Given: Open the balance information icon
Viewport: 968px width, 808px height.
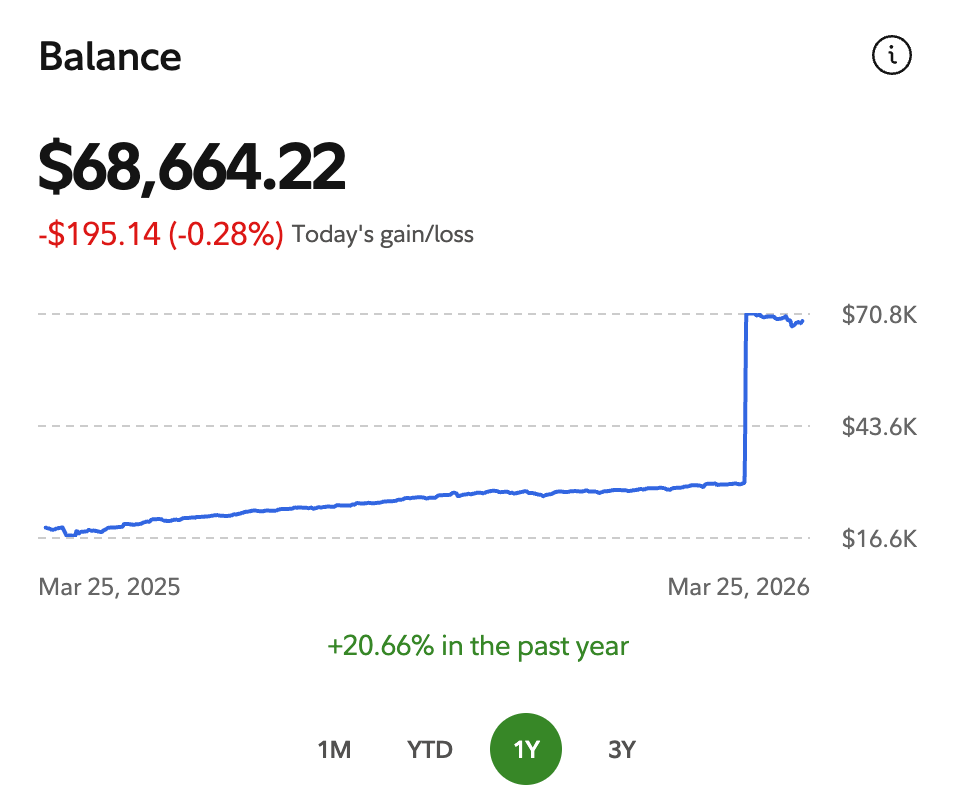Looking at the screenshot, I should [x=892, y=56].
